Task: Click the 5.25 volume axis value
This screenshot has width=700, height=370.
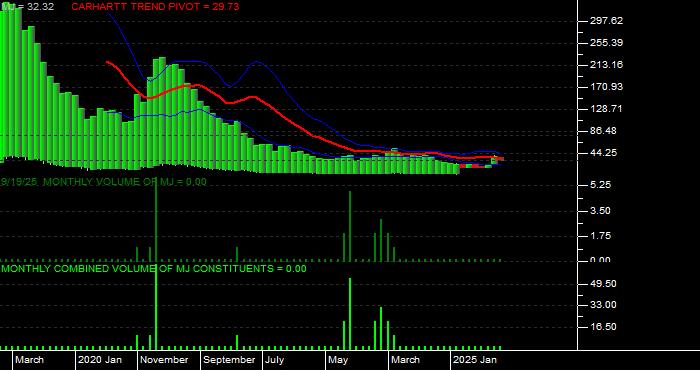Action: (600, 184)
